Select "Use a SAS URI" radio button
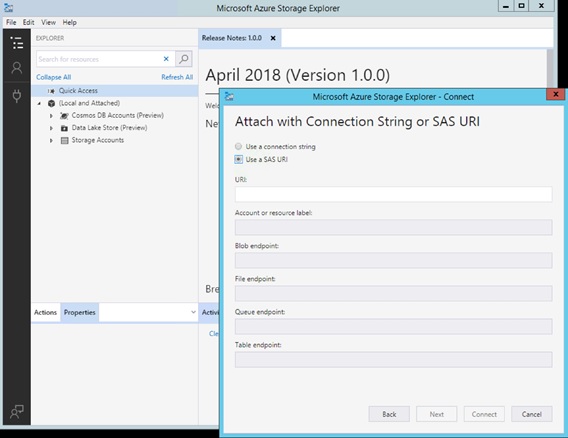Viewport: 568px width, 438px height. (x=238, y=159)
